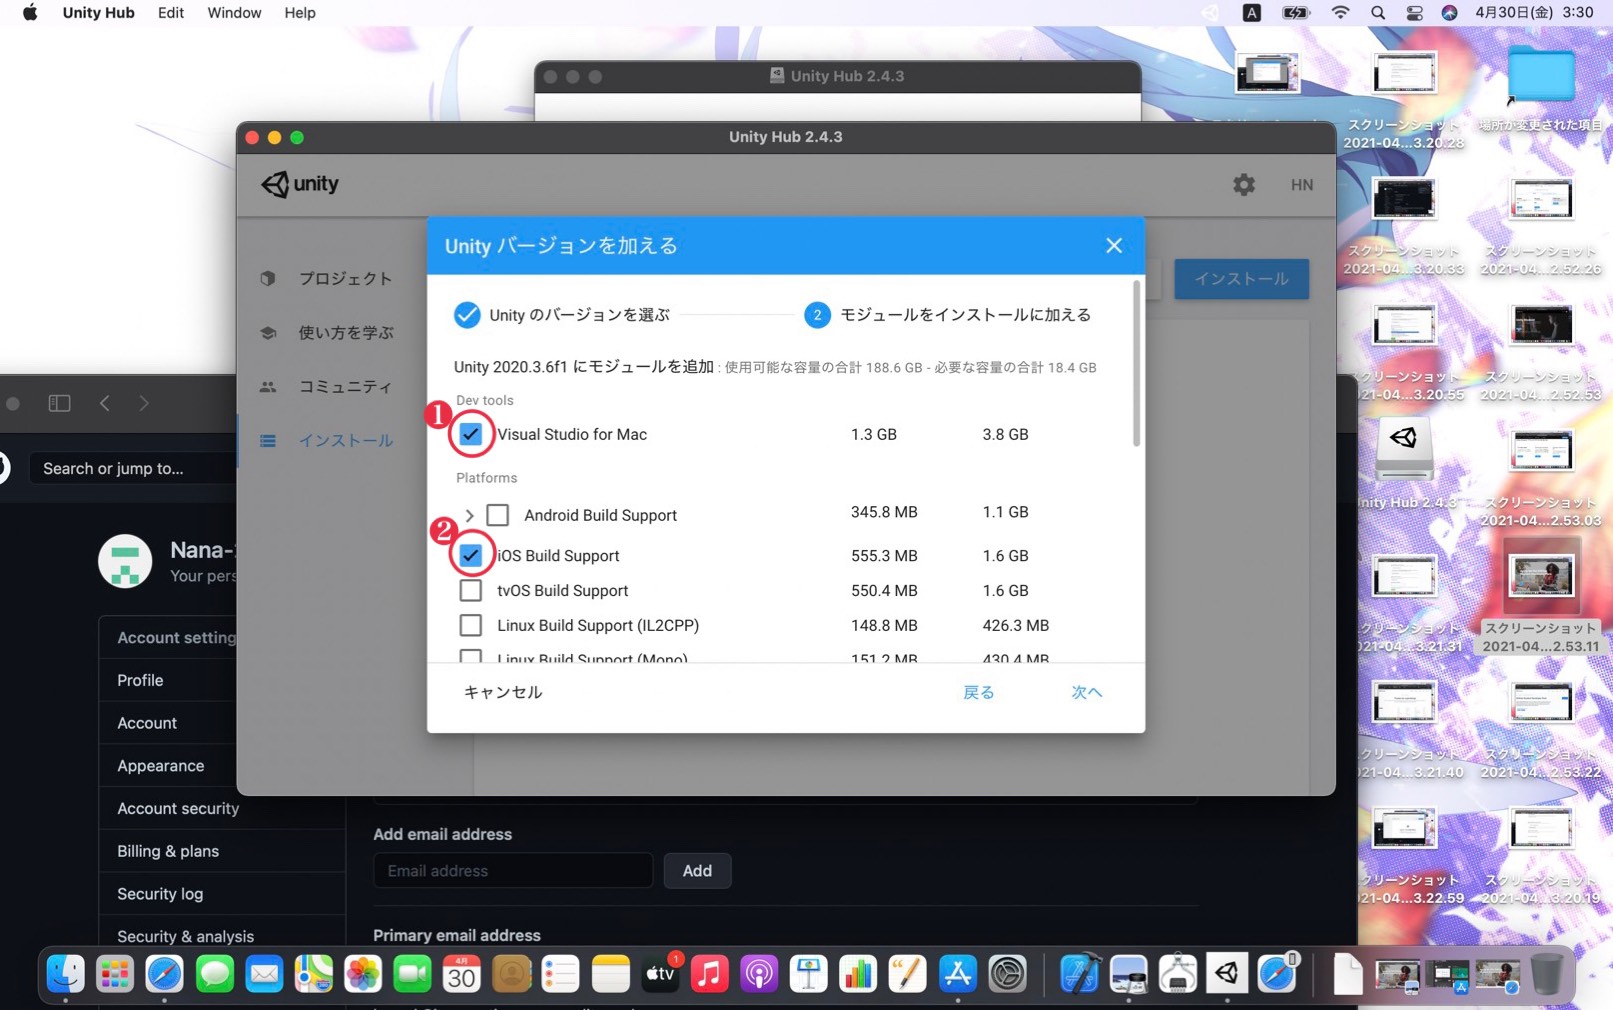Open Apple TV from the Dock
The height and width of the screenshot is (1010, 1613).
click(x=660, y=973)
